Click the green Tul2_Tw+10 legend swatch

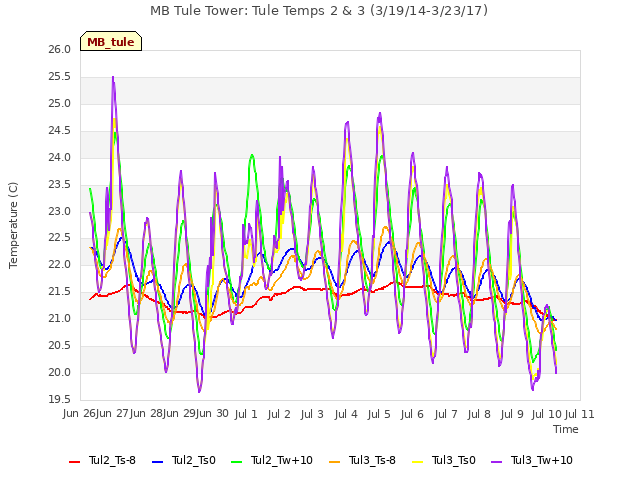[x=236, y=462]
